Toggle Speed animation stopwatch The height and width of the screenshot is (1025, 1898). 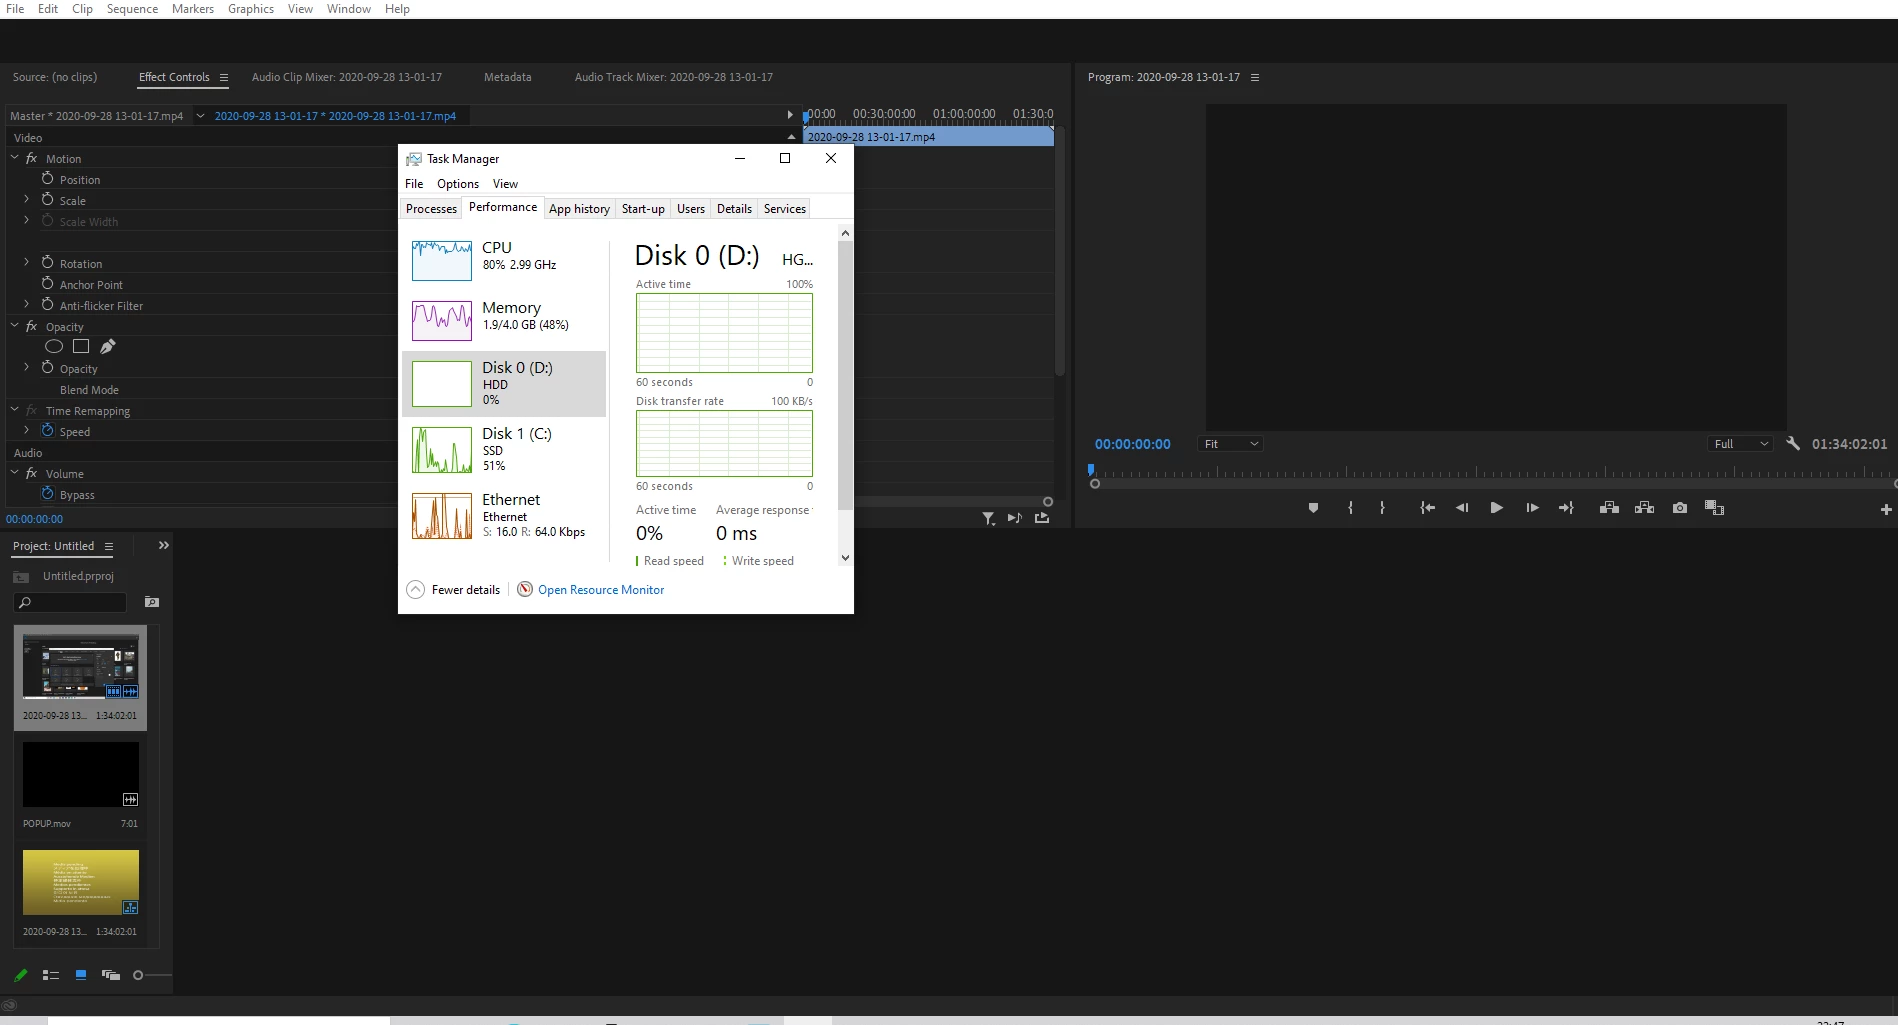pos(47,430)
